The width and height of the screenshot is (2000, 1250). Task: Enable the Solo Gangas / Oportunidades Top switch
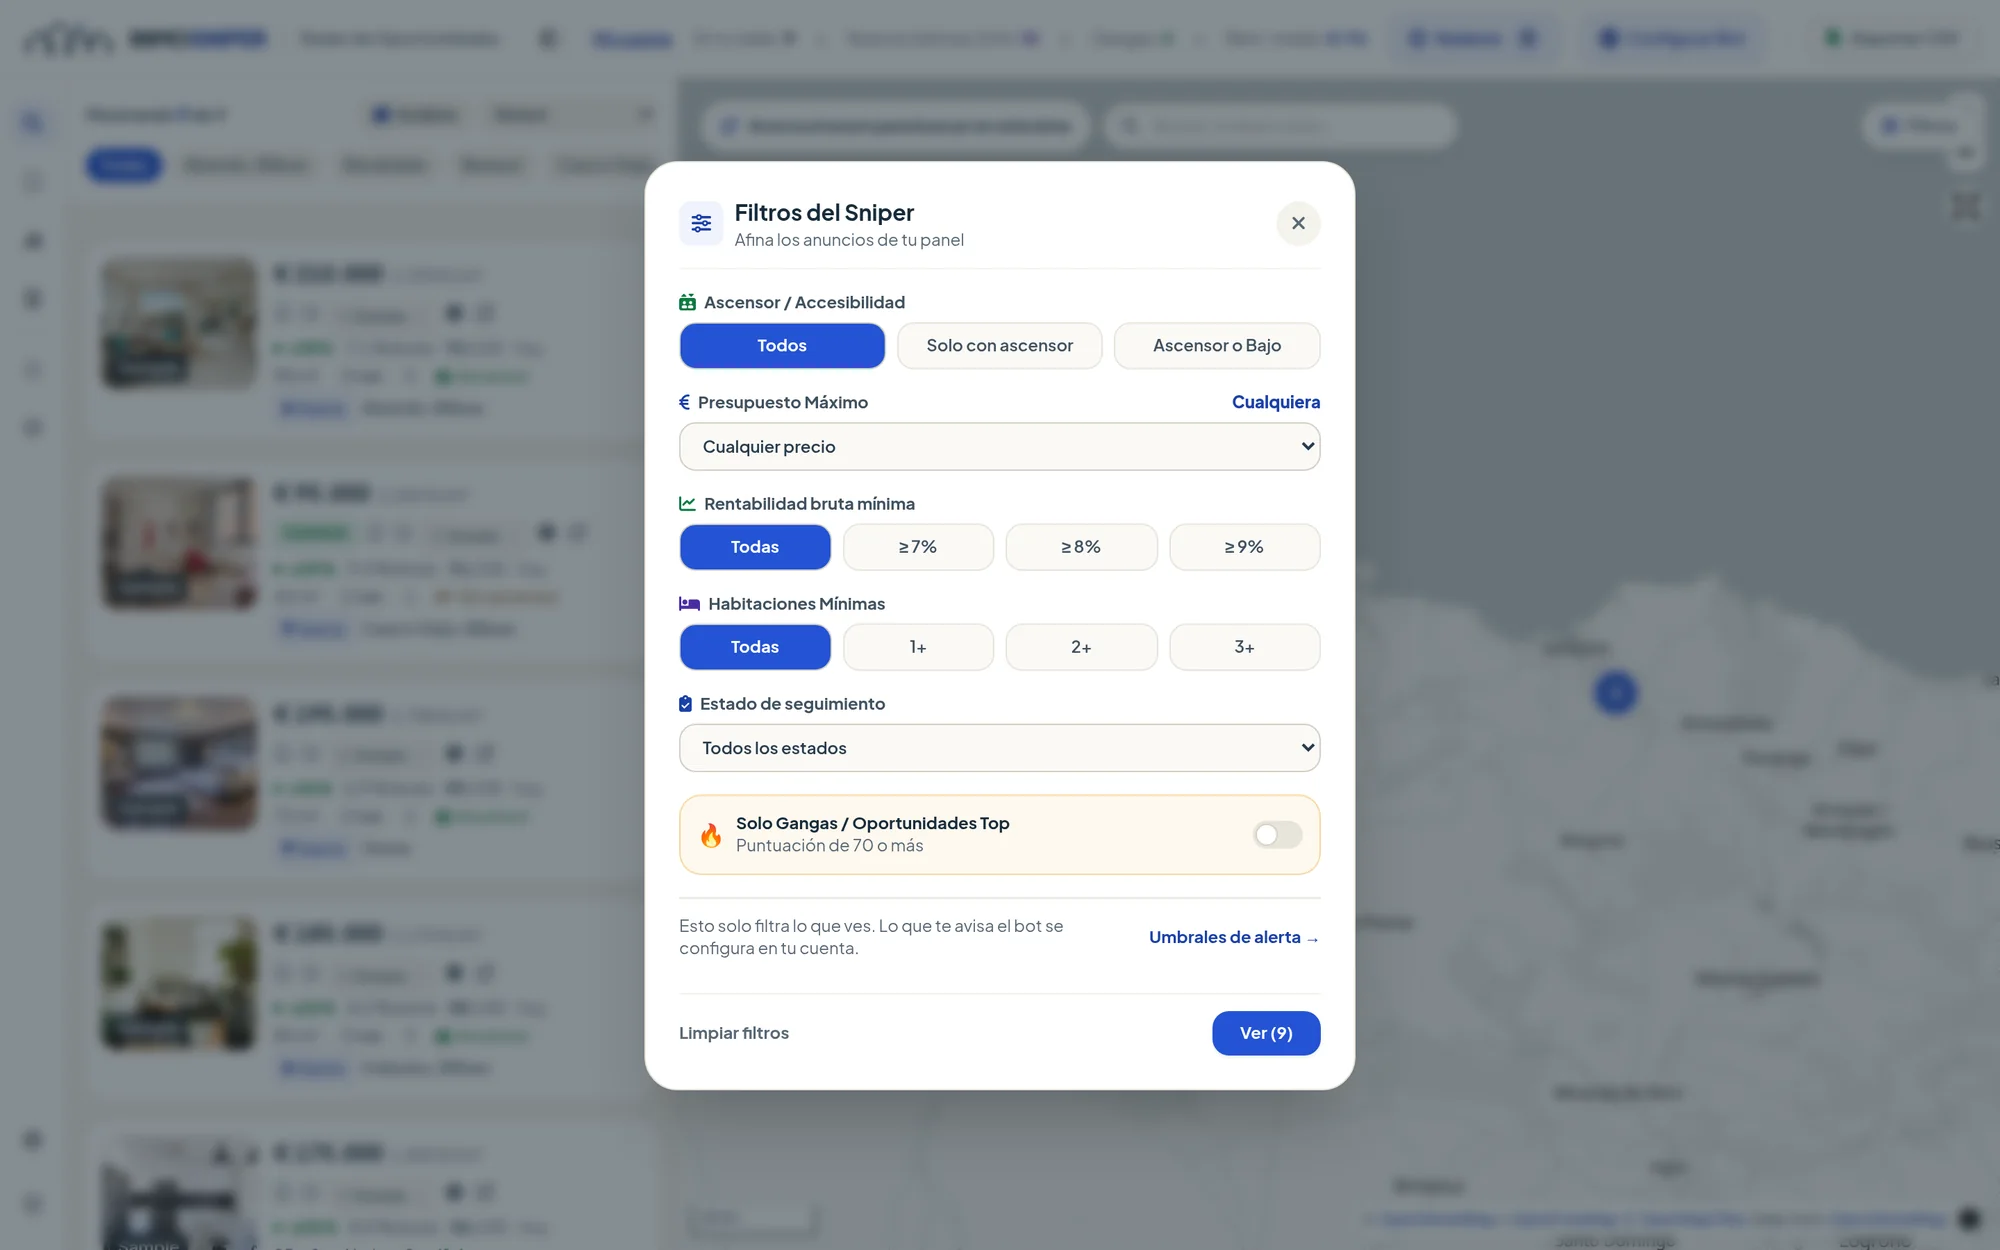tap(1278, 835)
